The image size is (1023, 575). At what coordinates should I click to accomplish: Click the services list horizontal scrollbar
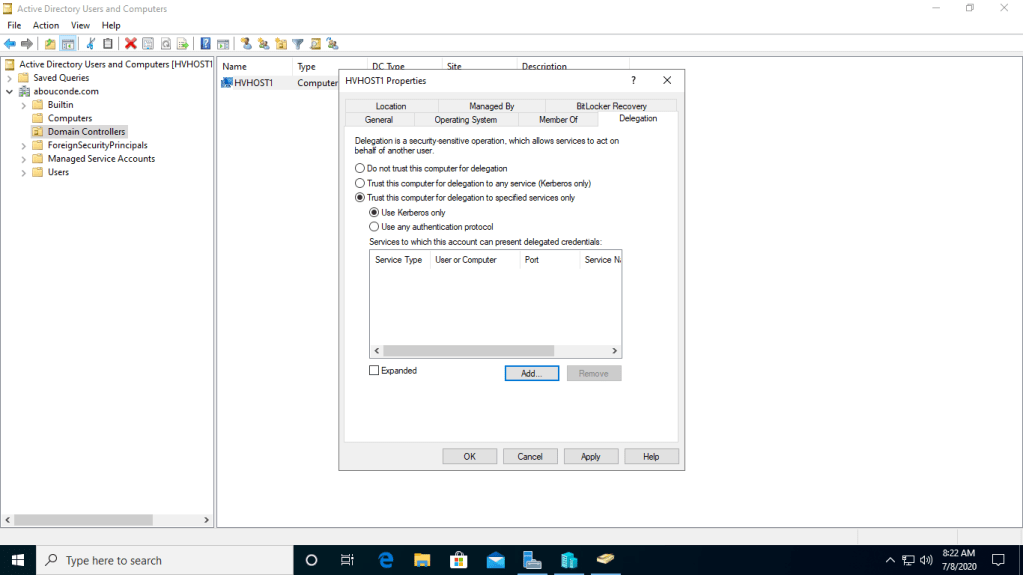468,351
